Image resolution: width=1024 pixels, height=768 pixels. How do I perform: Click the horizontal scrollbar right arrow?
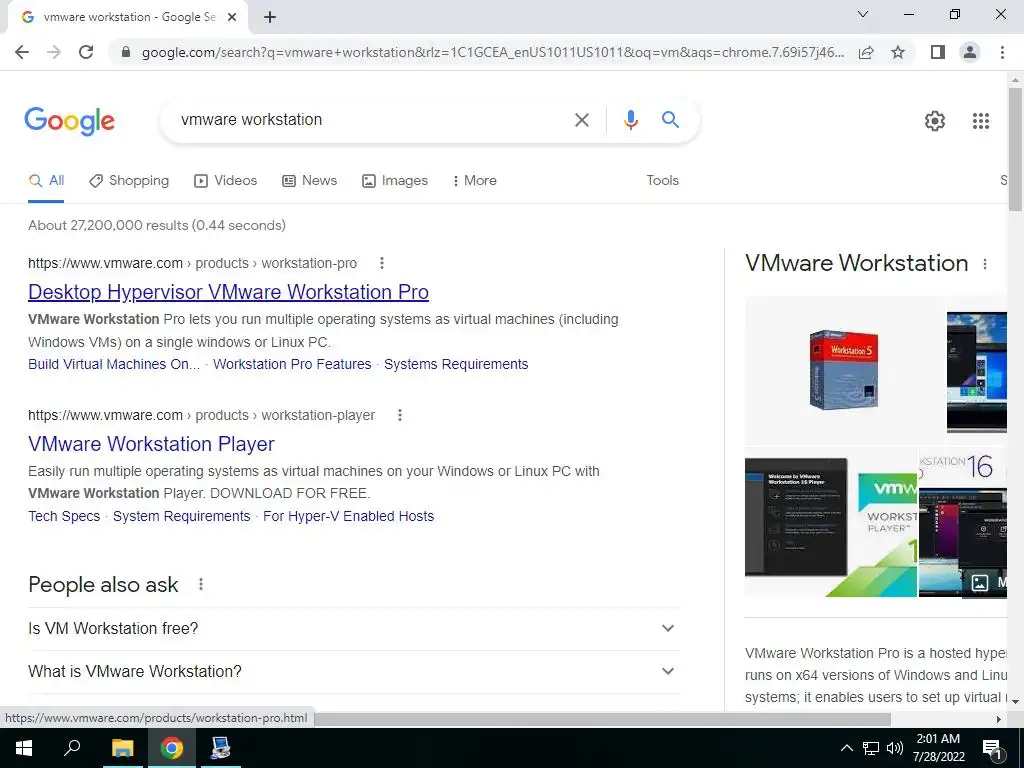point(998,719)
